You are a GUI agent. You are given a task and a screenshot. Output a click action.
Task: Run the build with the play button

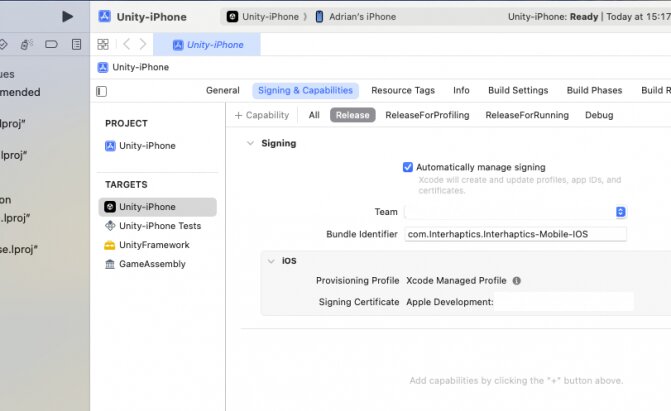pos(67,17)
